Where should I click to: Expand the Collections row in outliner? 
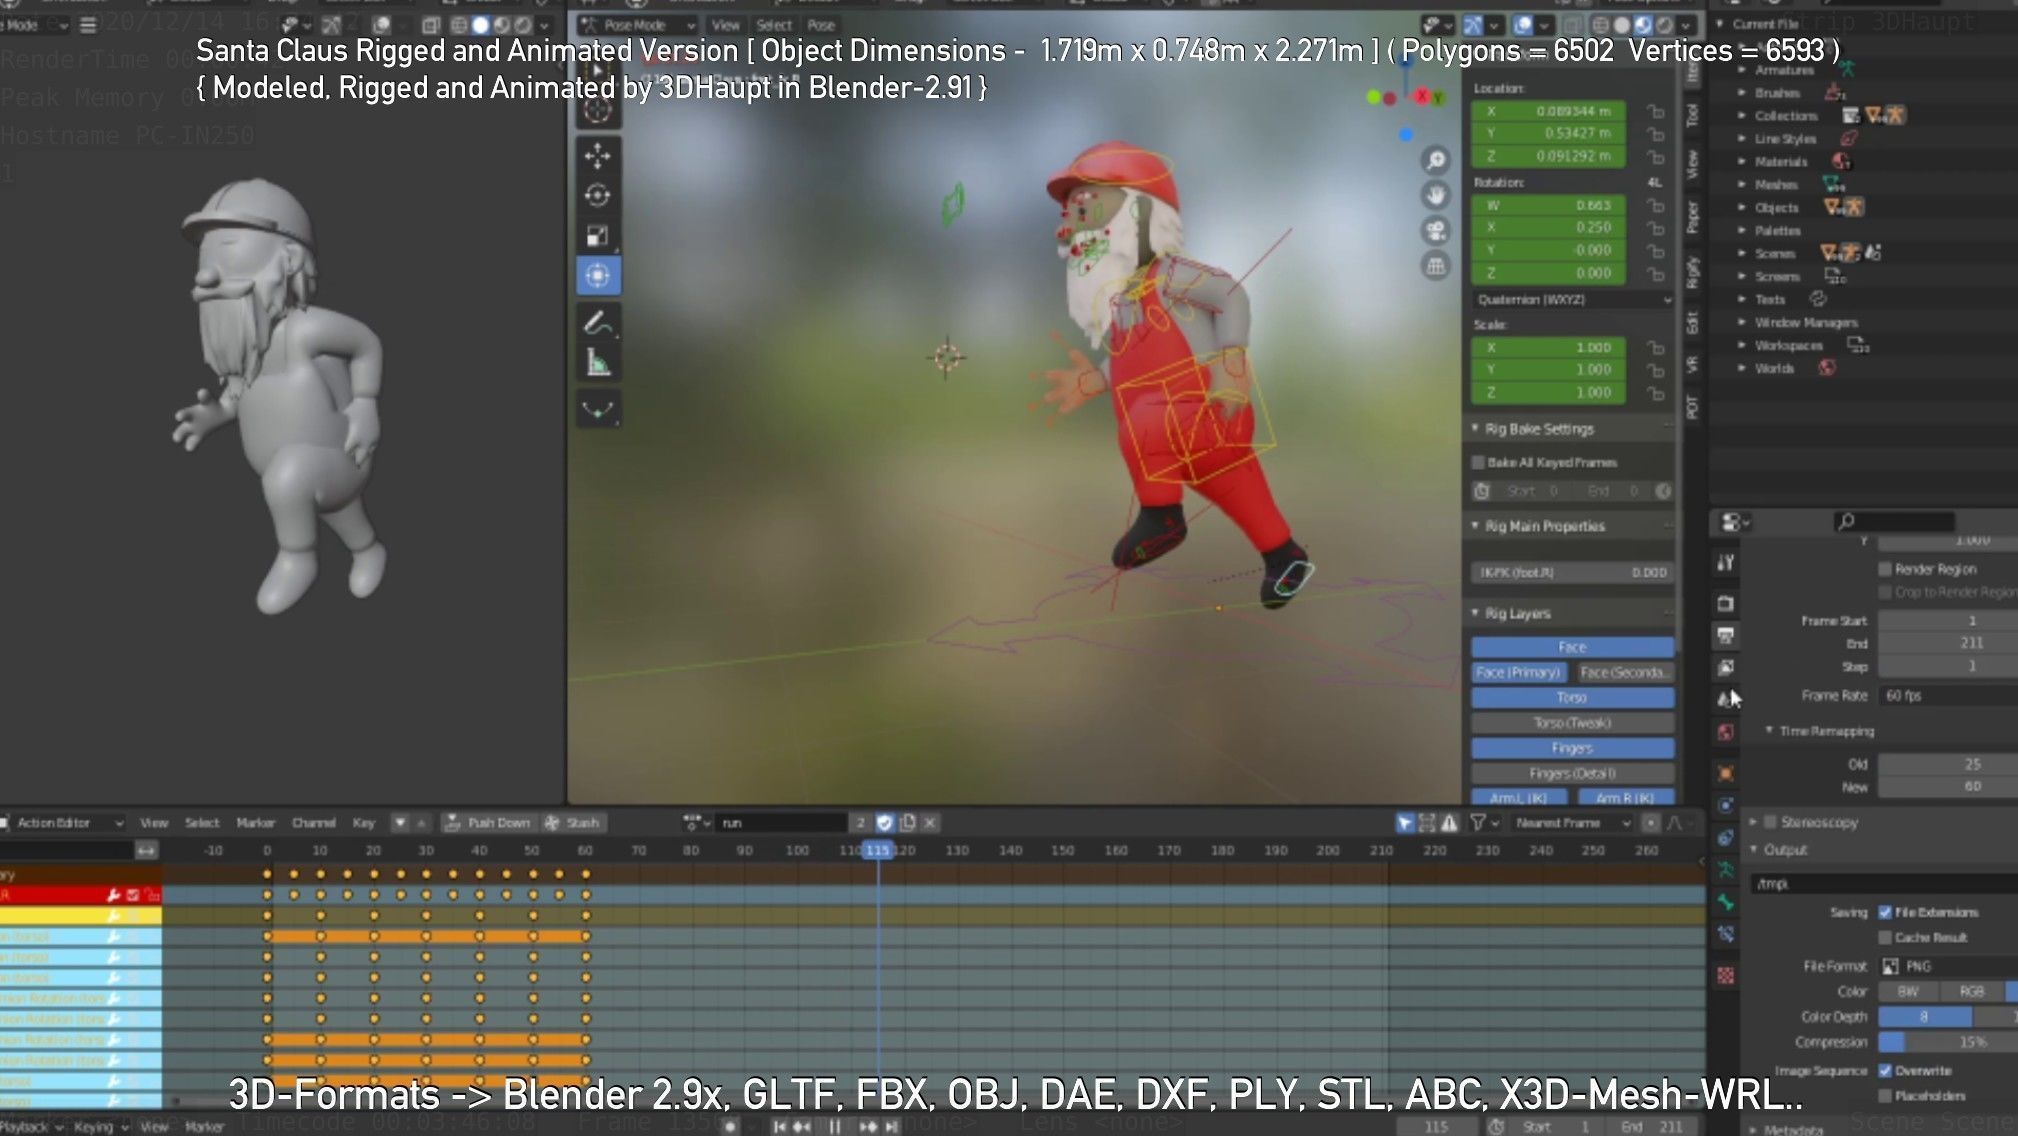click(1742, 115)
